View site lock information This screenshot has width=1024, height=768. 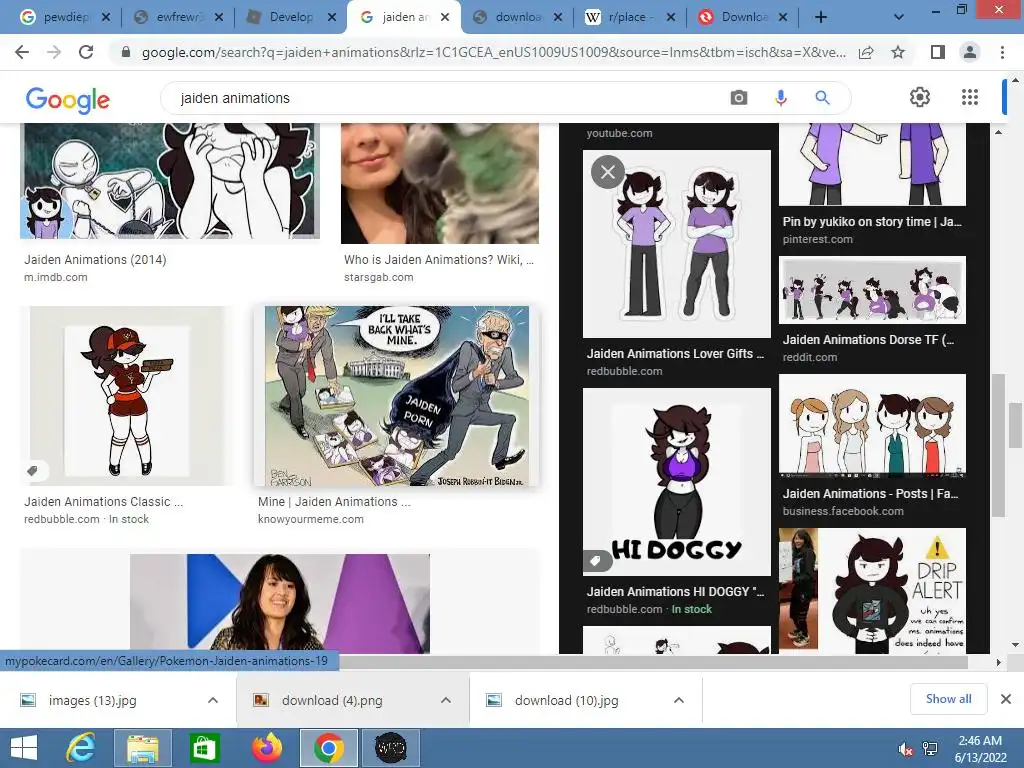point(126,52)
